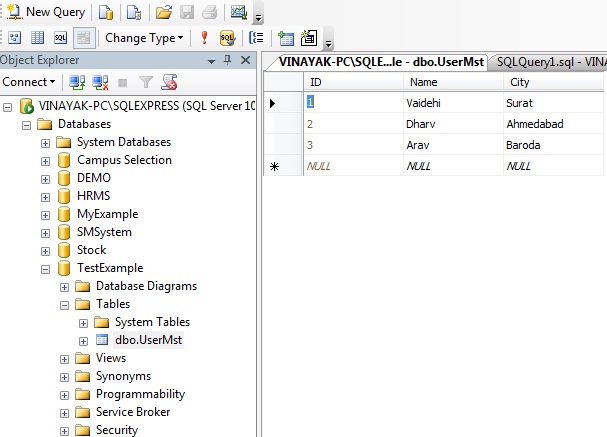Click the Add Table icon
The width and height of the screenshot is (607, 437).
(286, 38)
